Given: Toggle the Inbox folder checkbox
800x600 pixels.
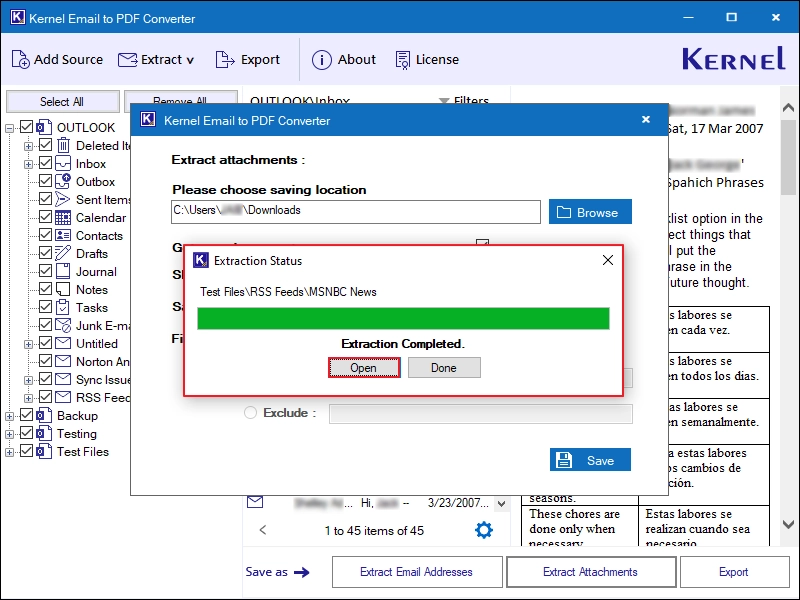Looking at the screenshot, I should [x=45, y=163].
